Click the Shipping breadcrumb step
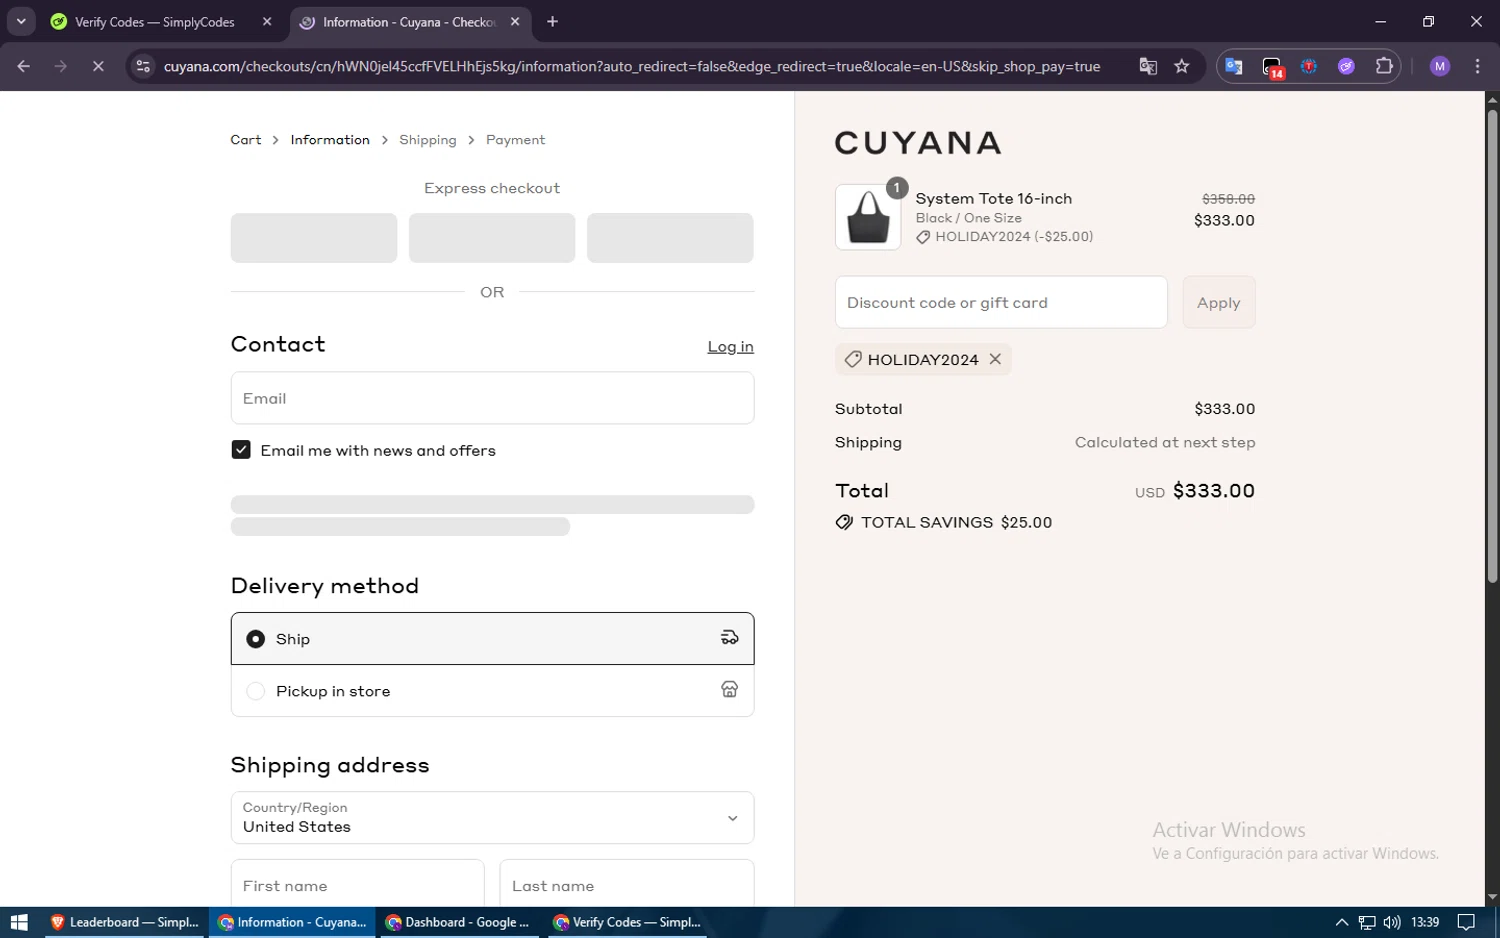 click(428, 140)
